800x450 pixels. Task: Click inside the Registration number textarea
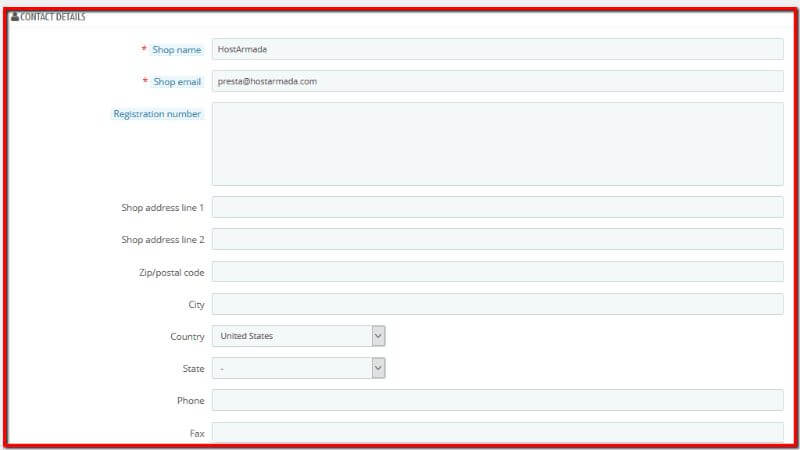[x=497, y=144]
